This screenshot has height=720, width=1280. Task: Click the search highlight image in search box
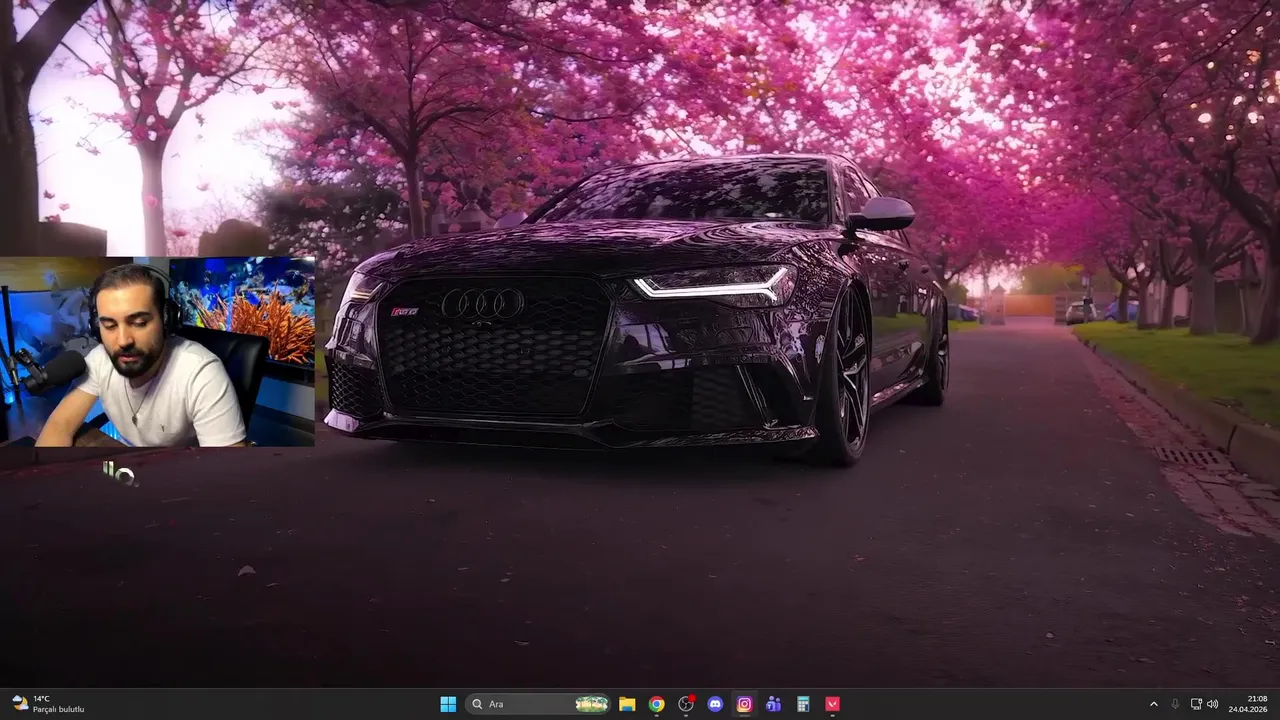click(592, 704)
